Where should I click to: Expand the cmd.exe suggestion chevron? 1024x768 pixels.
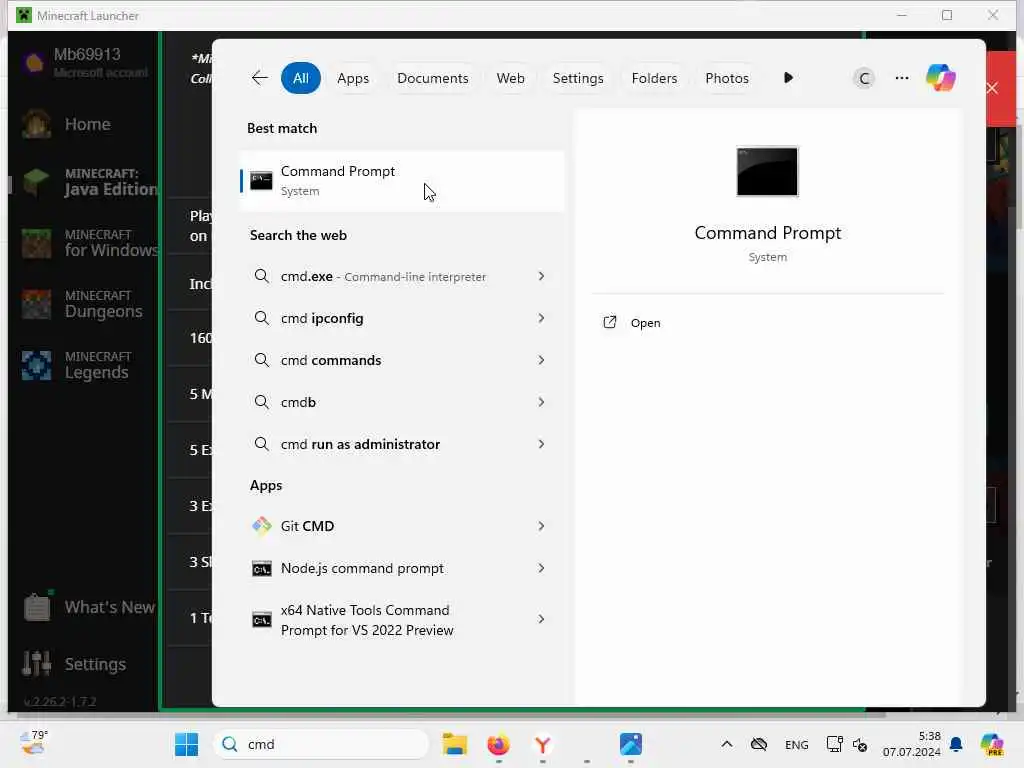pyautogui.click(x=541, y=276)
